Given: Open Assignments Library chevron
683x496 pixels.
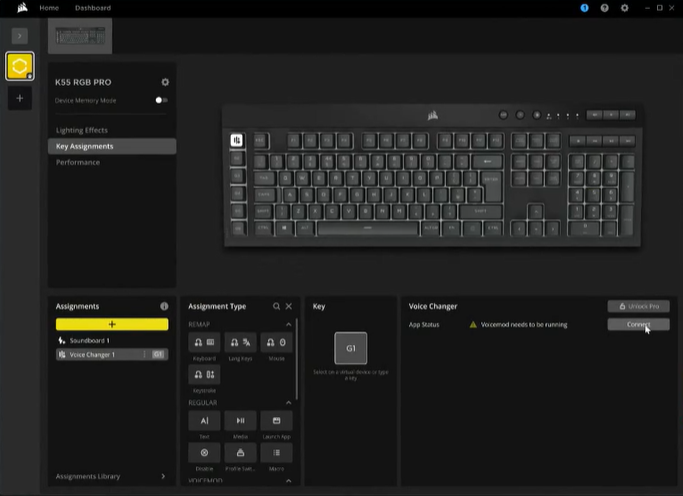Looking at the screenshot, I should pos(163,476).
